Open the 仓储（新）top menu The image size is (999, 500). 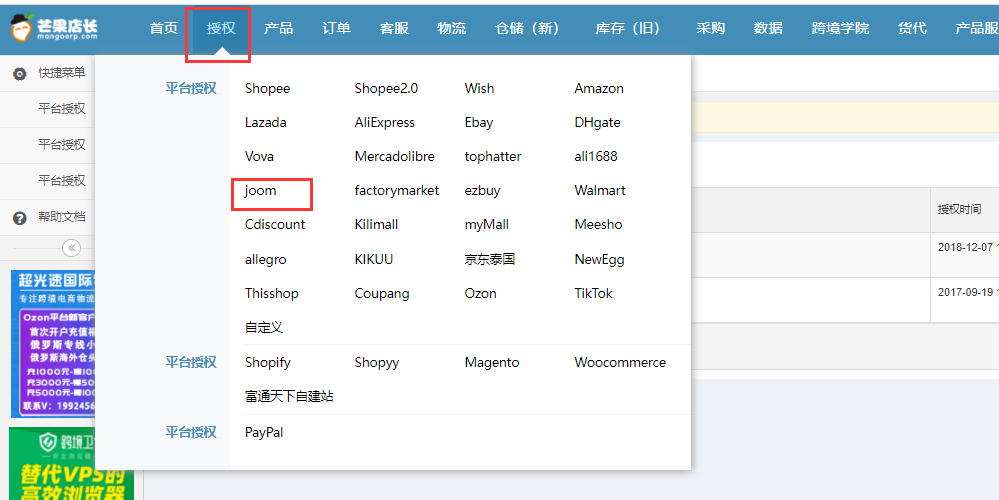click(x=528, y=28)
